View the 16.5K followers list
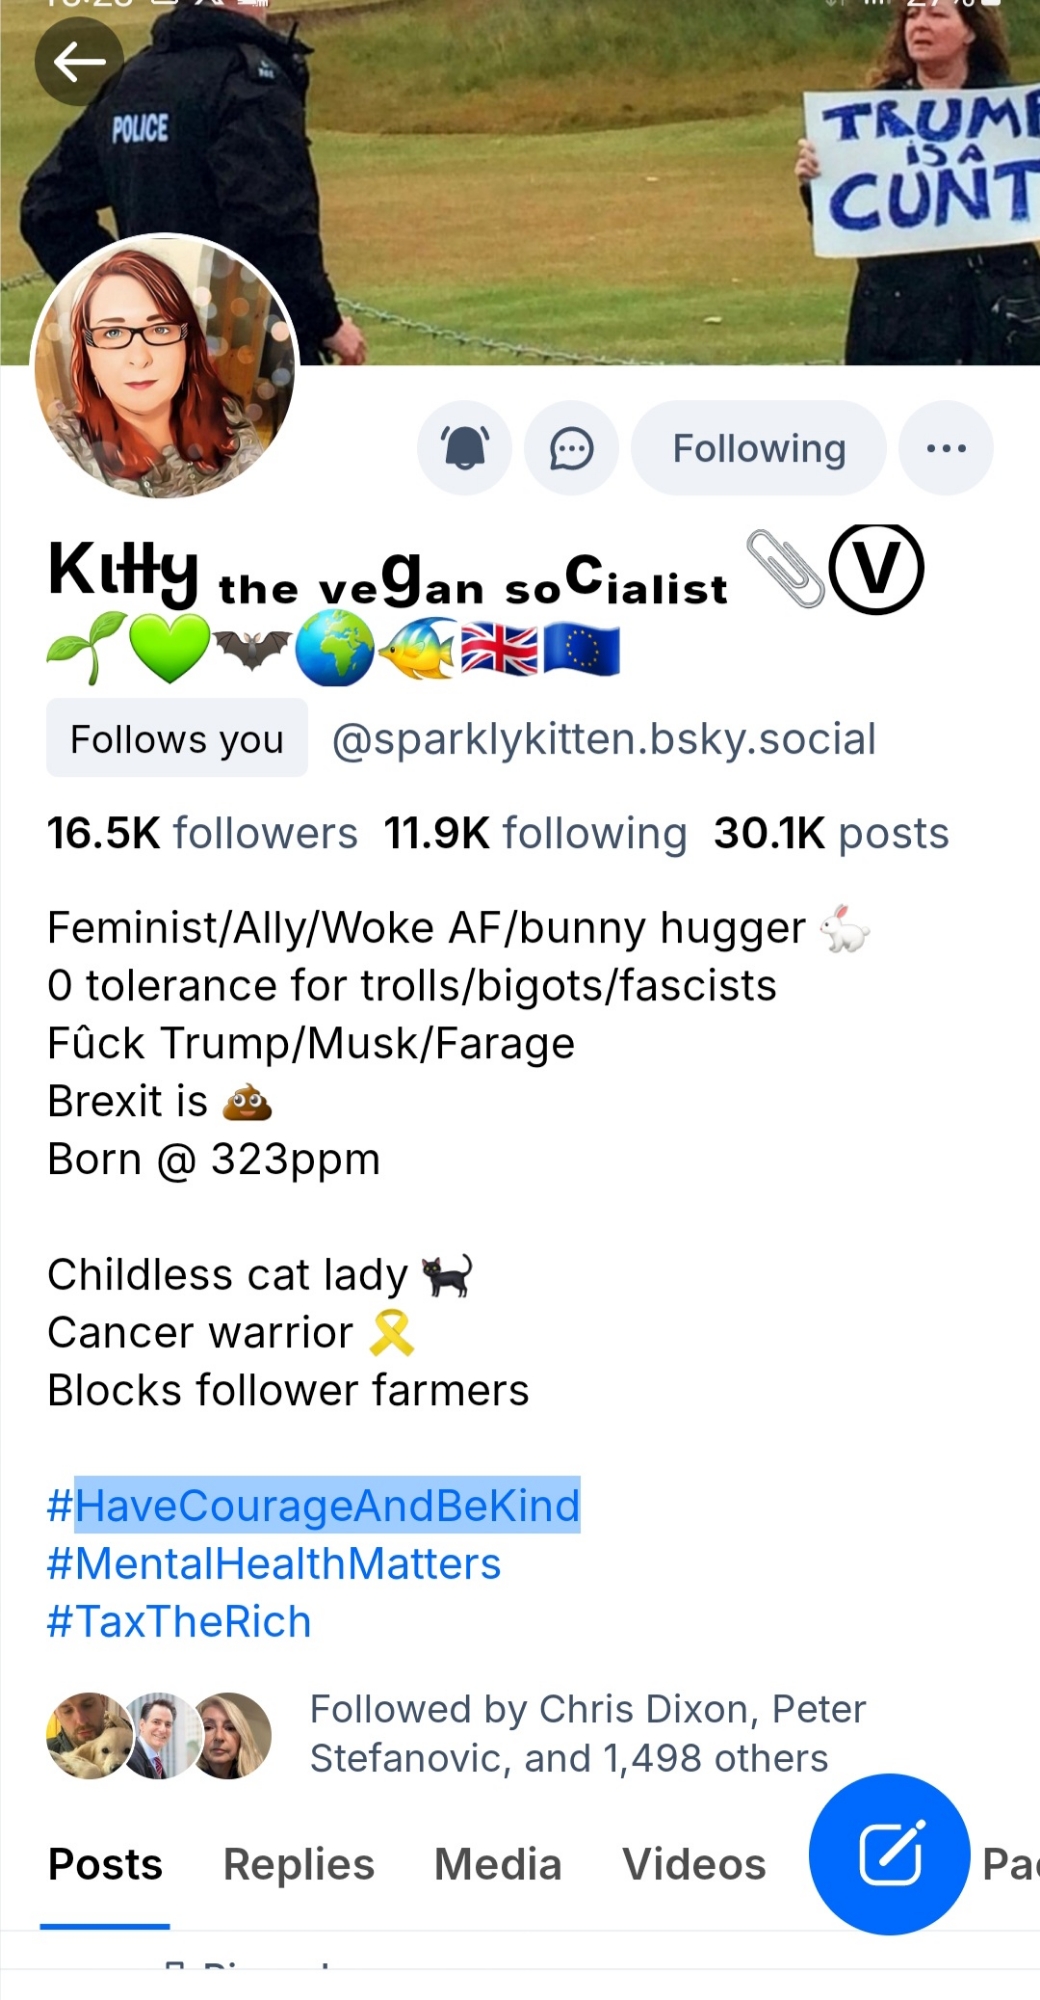The width and height of the screenshot is (1040, 2000). tap(202, 833)
